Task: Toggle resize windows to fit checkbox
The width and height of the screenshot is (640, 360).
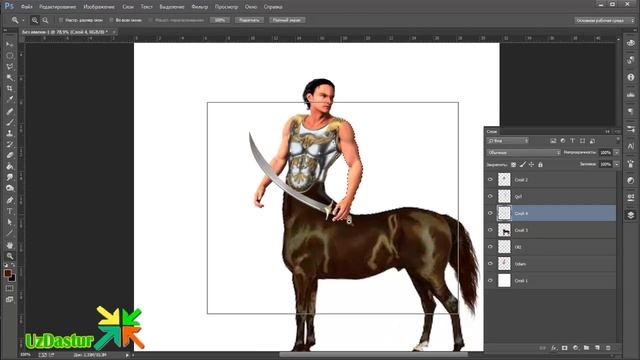Action: tap(61, 20)
